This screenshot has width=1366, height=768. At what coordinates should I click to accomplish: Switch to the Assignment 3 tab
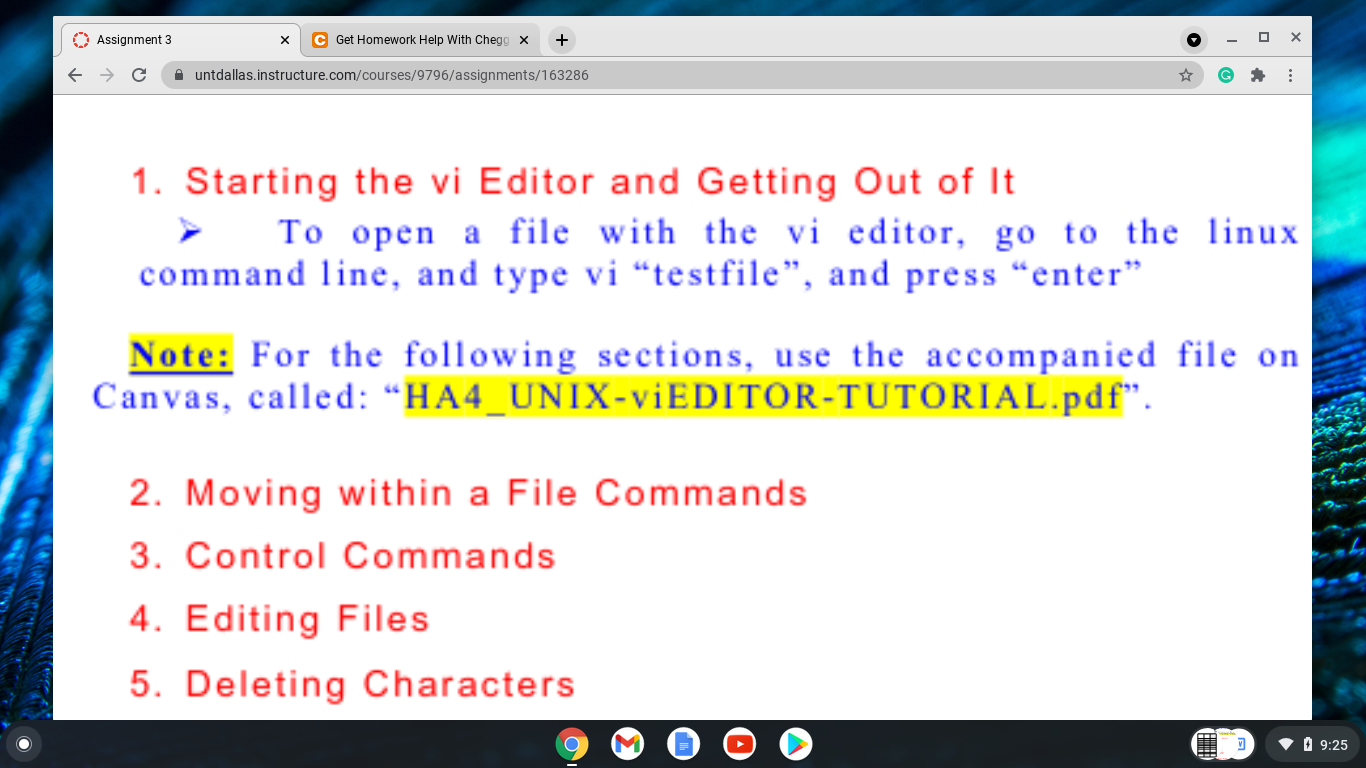181,40
